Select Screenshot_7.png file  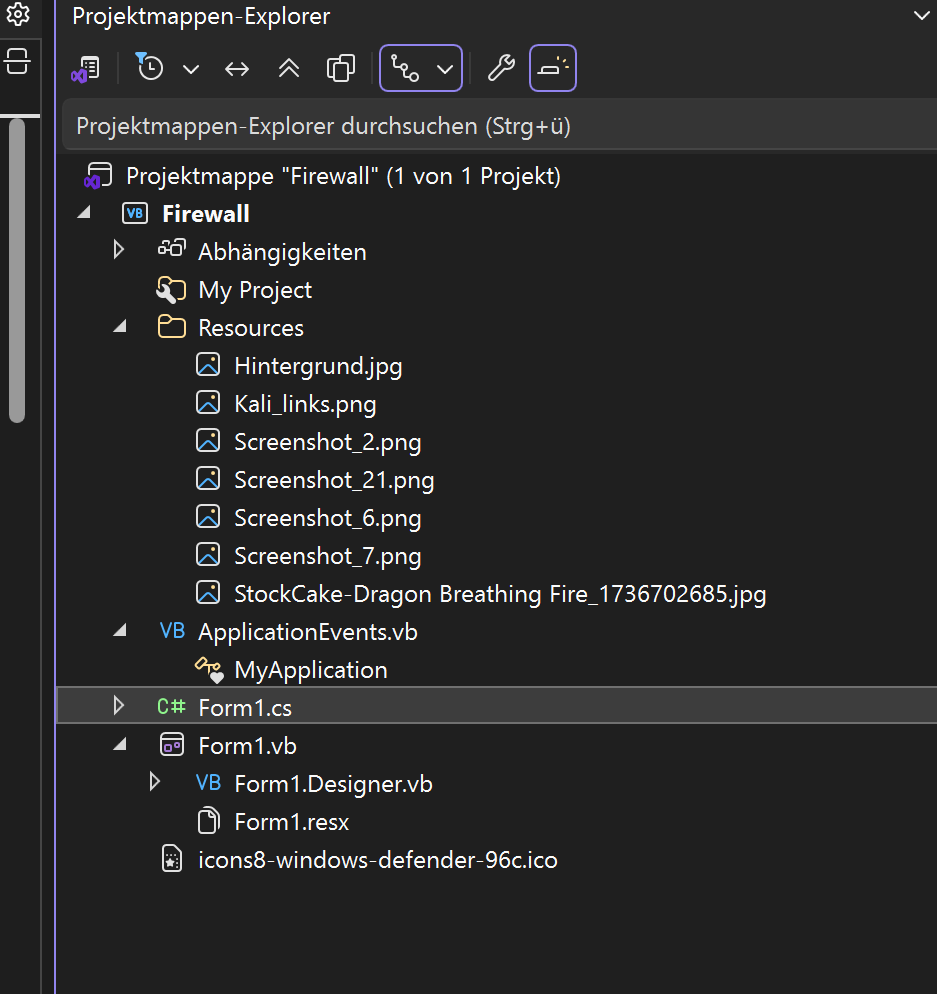(x=328, y=557)
